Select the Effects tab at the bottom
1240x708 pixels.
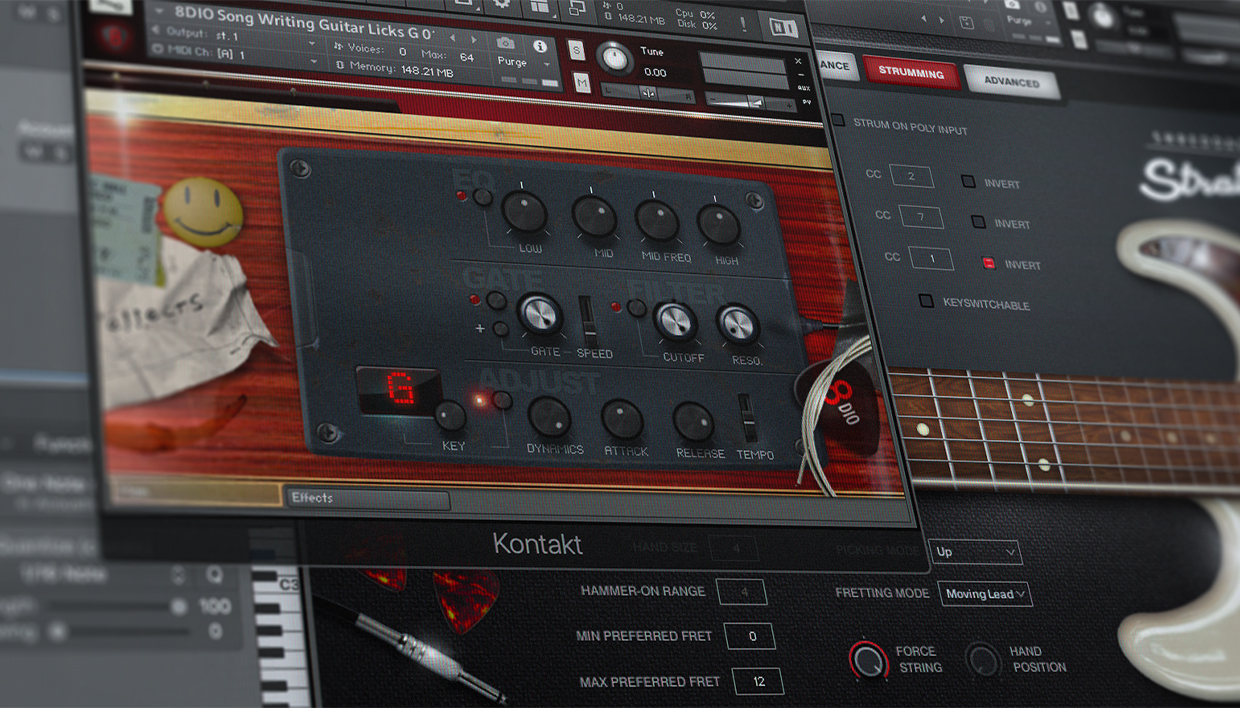coord(367,498)
